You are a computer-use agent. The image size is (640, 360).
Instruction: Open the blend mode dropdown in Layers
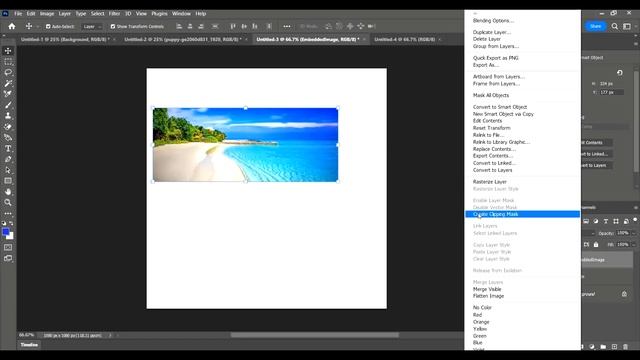[593, 233]
